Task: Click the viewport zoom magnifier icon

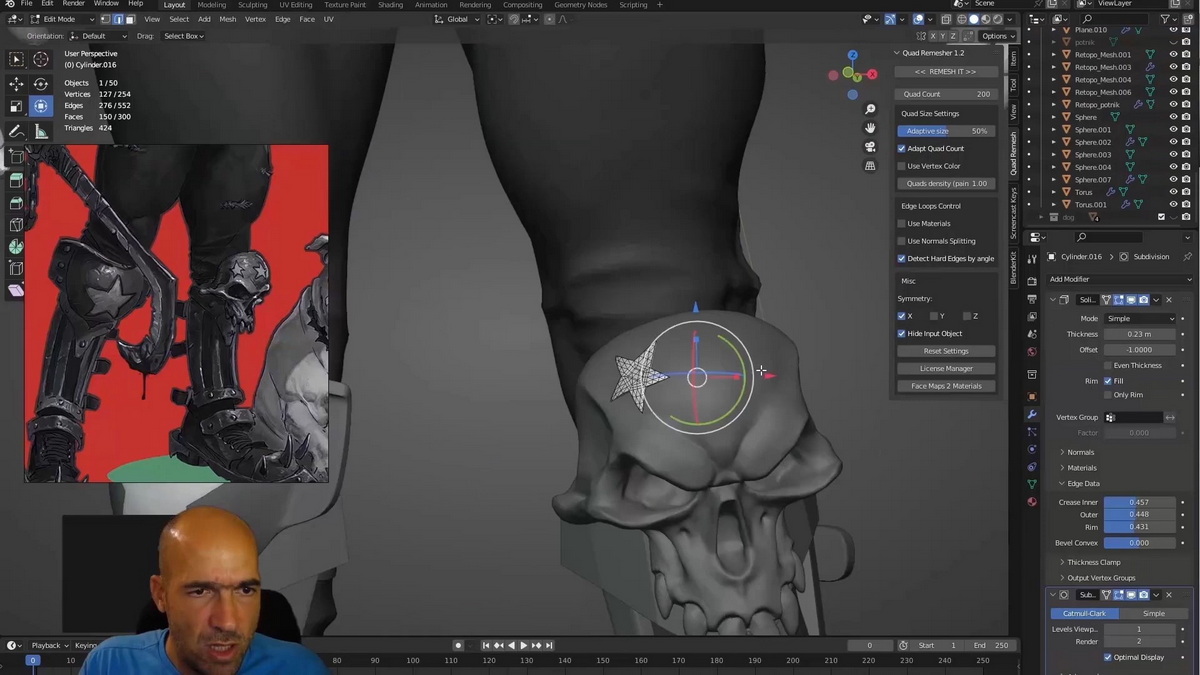Action: pyautogui.click(x=870, y=109)
